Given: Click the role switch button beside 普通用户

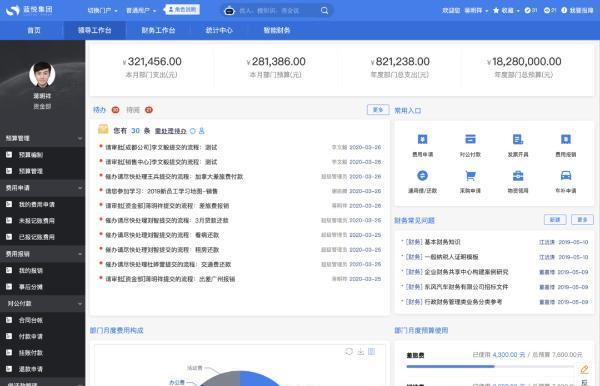Looking at the screenshot, I should click(x=182, y=10).
